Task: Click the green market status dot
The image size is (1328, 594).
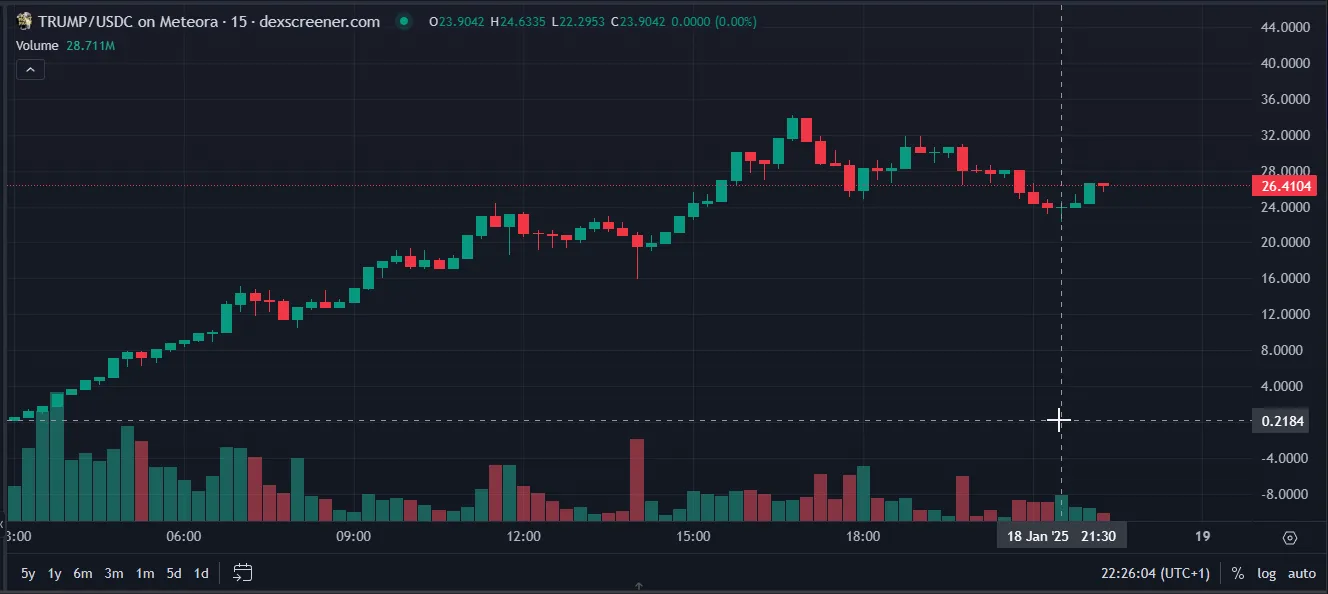Action: pyautogui.click(x=403, y=21)
